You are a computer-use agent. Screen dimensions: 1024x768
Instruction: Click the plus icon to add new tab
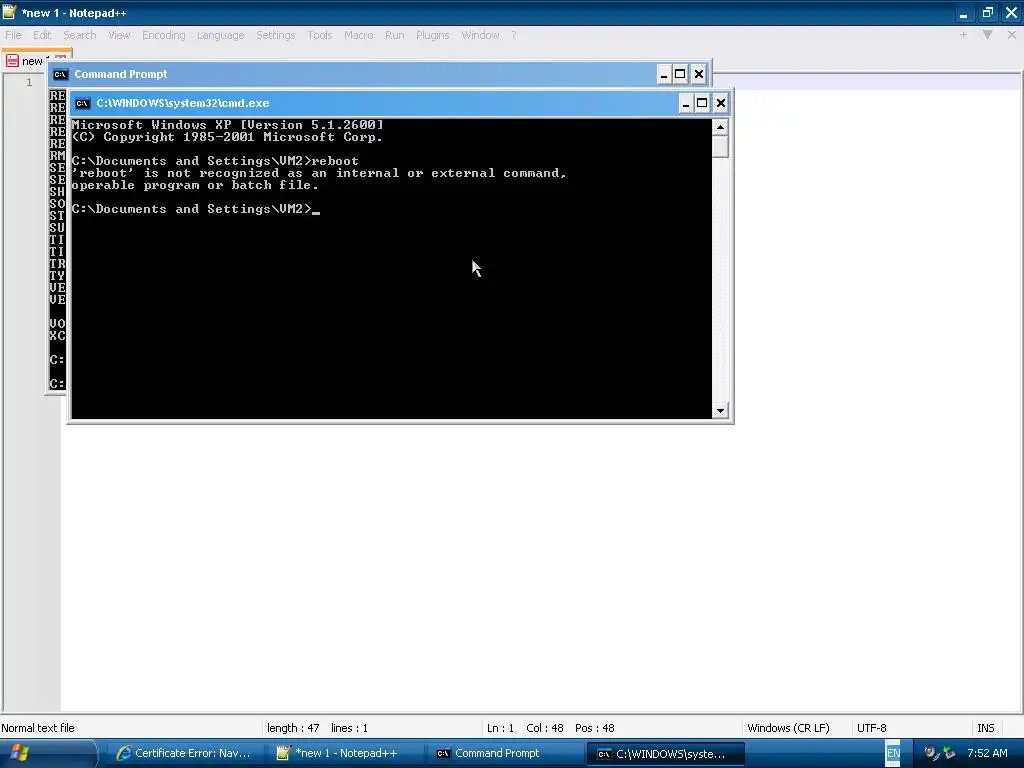(x=963, y=35)
